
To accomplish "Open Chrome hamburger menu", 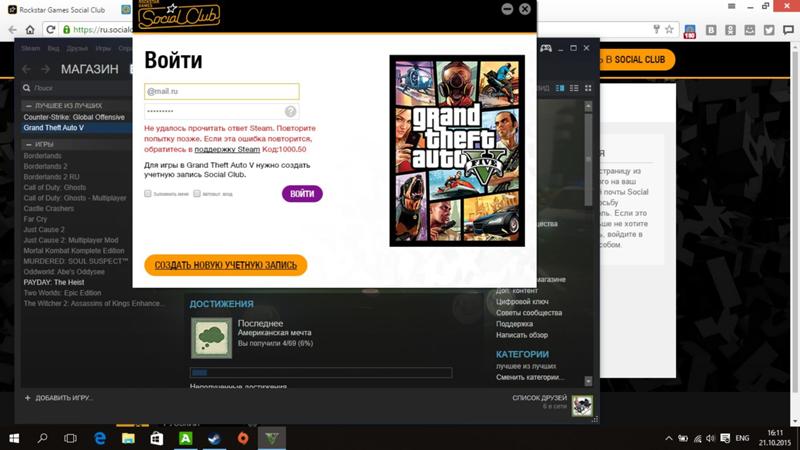I will pyautogui.click(x=731, y=6).
